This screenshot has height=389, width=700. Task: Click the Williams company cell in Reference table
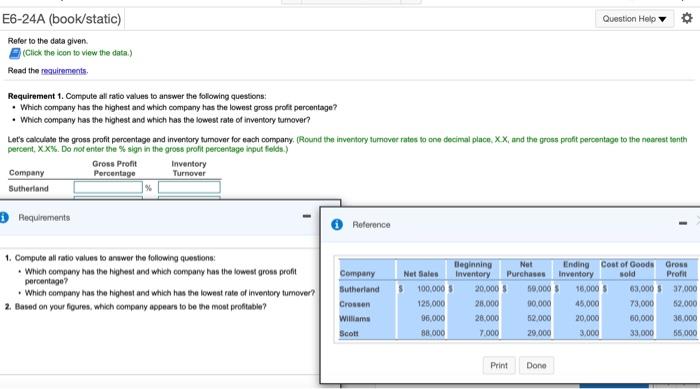(355, 318)
